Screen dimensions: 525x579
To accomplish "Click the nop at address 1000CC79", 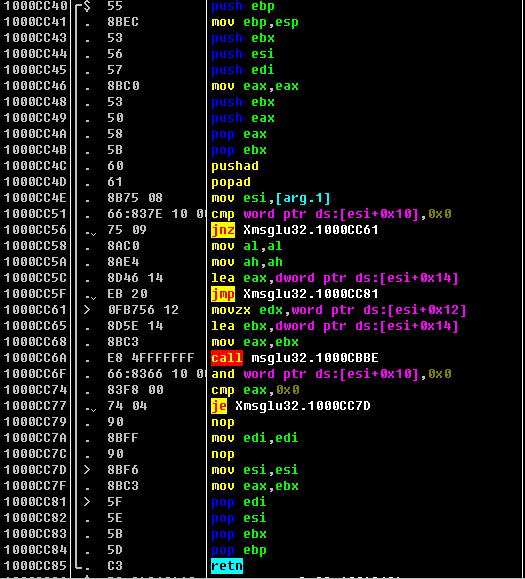I will [223, 422].
